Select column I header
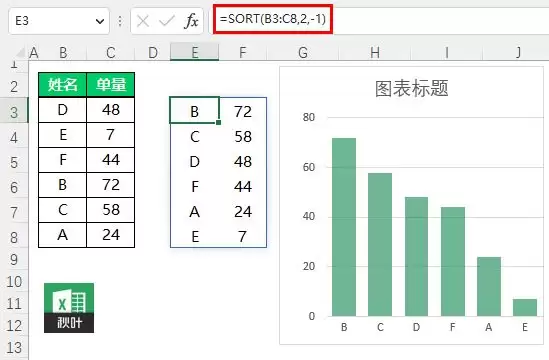Screen dimensions: 549x360 (447, 53)
